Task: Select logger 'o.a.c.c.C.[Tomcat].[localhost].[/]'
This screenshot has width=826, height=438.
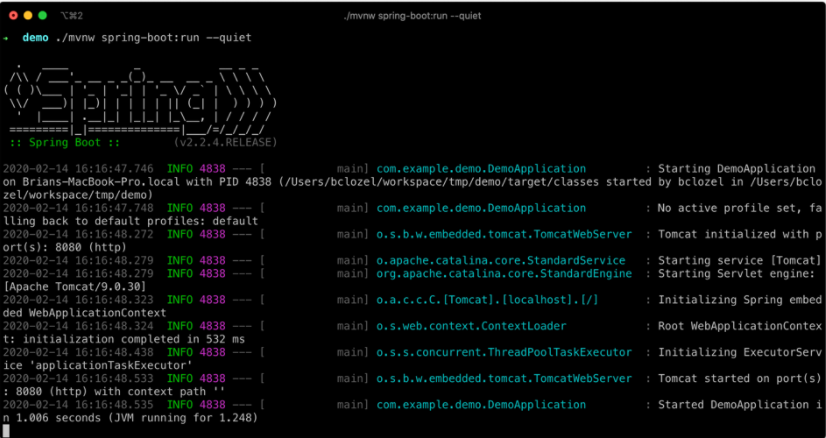Action: pos(487,300)
